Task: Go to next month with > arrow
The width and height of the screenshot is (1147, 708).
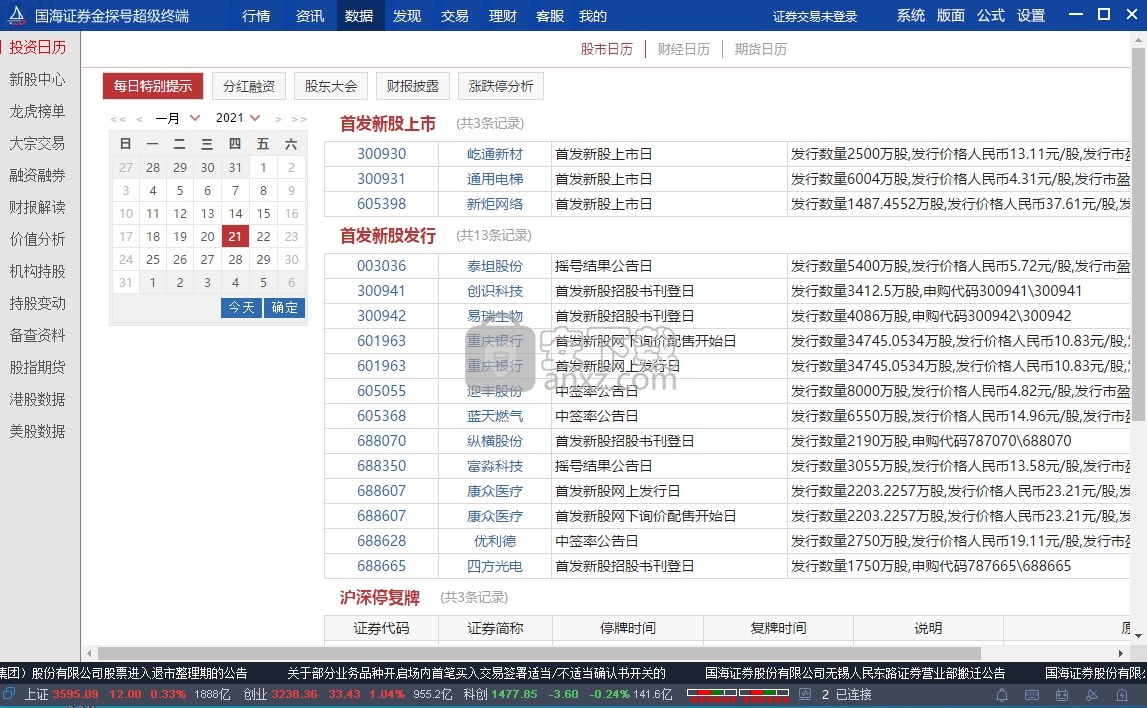Action: (278, 118)
